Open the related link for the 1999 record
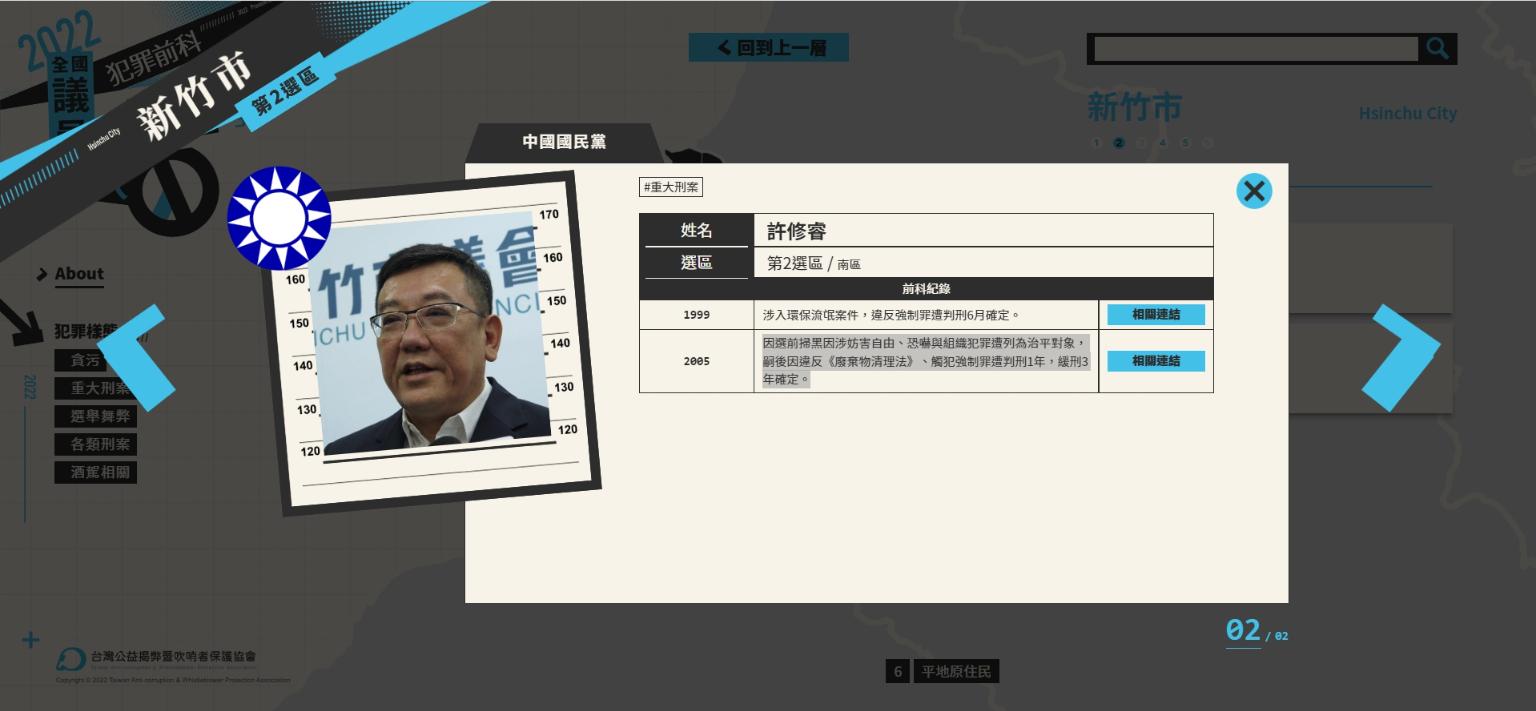 click(x=1155, y=315)
